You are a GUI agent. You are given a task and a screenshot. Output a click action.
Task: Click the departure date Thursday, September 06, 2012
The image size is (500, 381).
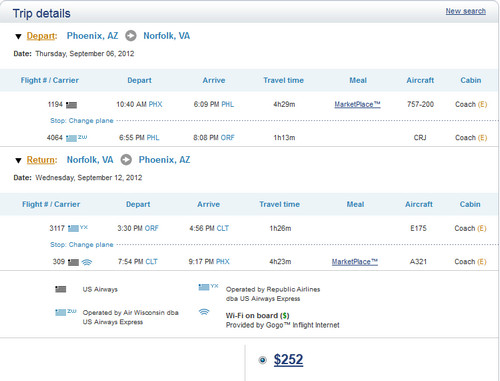(85, 54)
